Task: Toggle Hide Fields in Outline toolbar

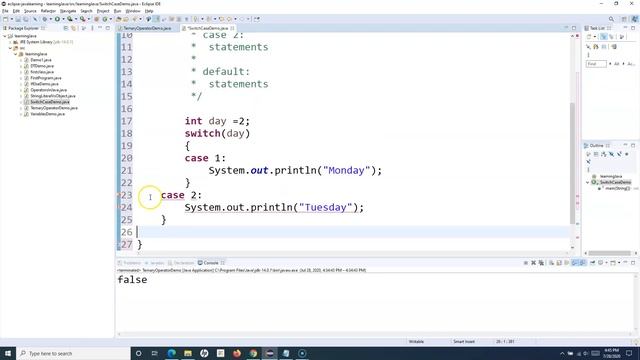Action: tap(611, 154)
